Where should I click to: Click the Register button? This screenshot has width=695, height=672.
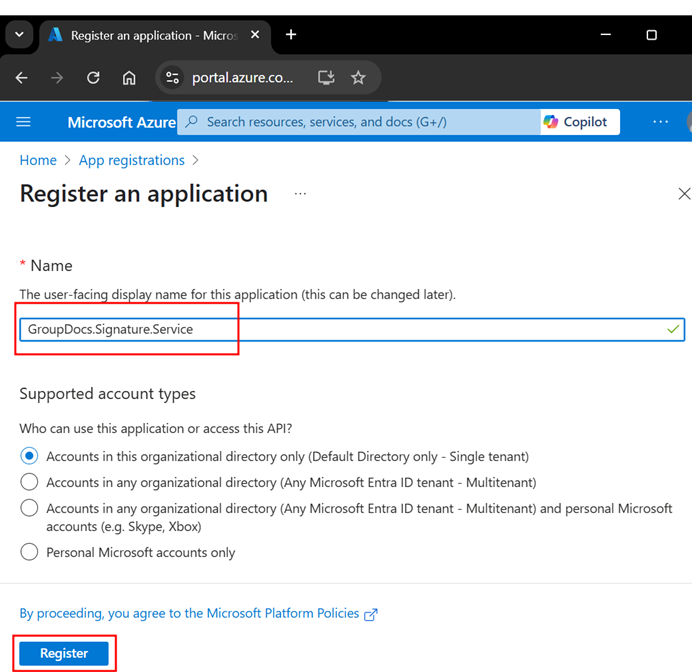point(64,653)
